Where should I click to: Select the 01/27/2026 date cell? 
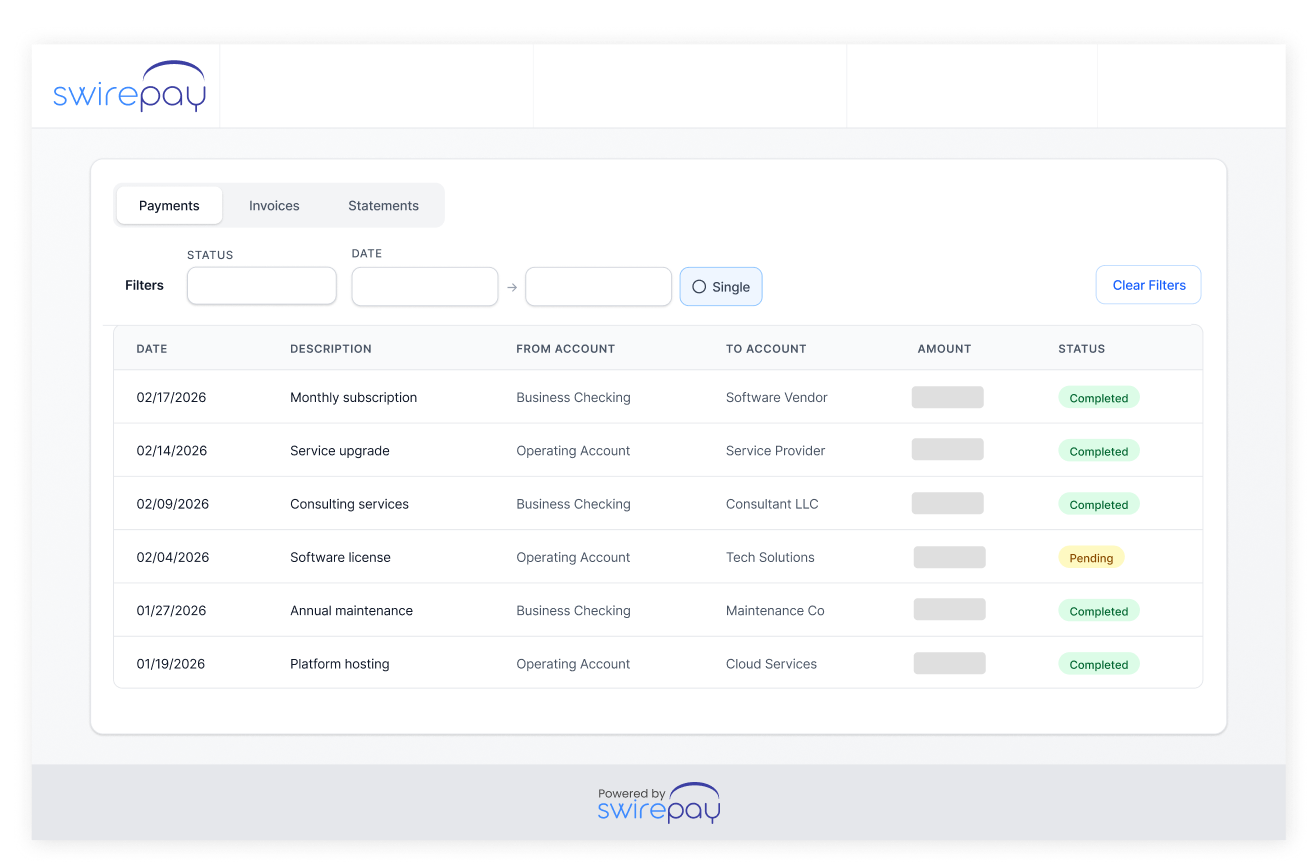click(x=171, y=611)
